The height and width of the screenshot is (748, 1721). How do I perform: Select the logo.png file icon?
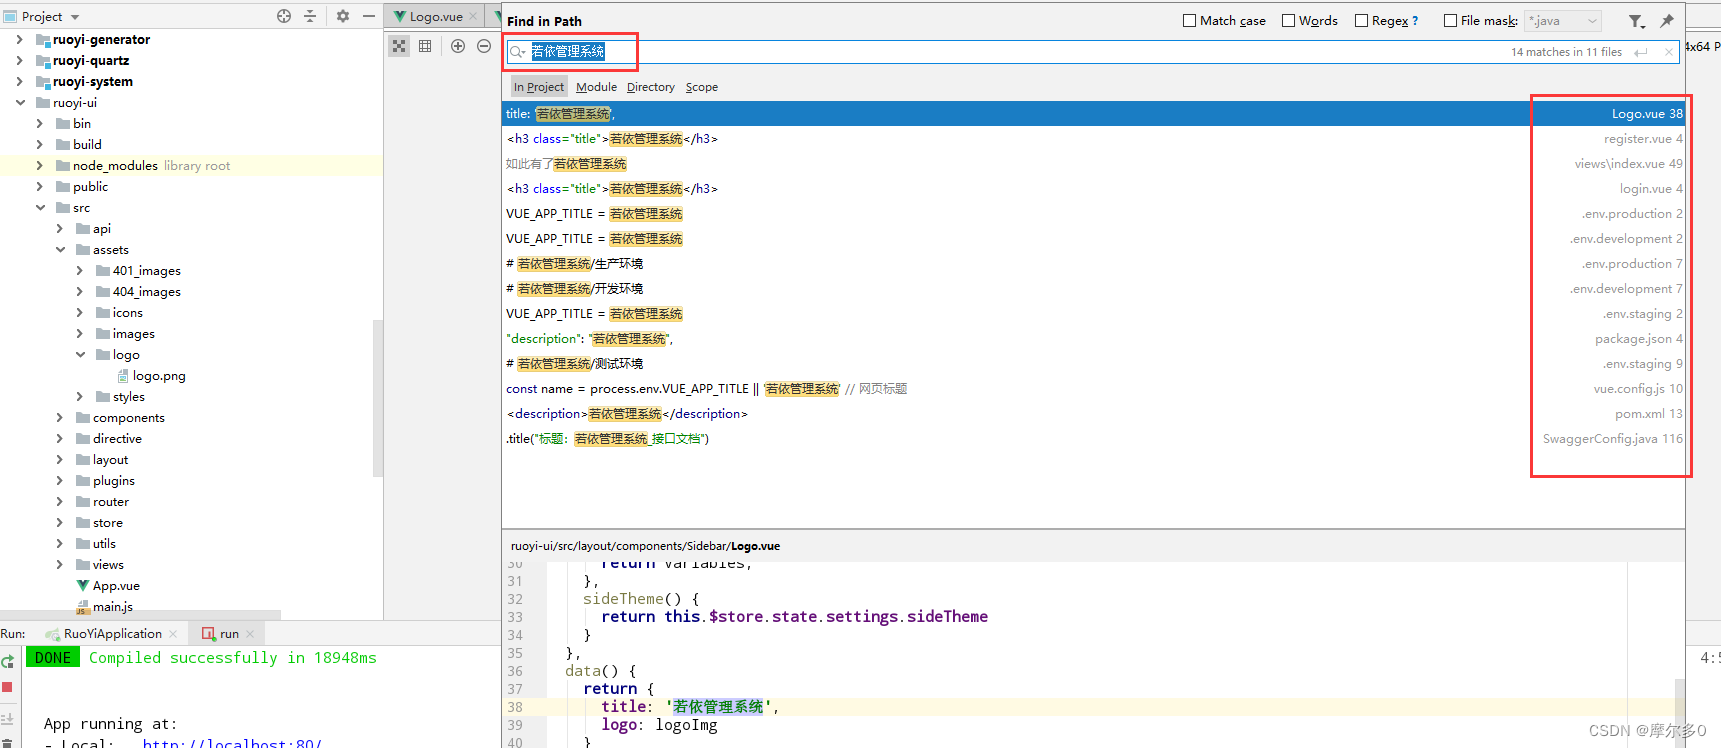[x=123, y=376]
